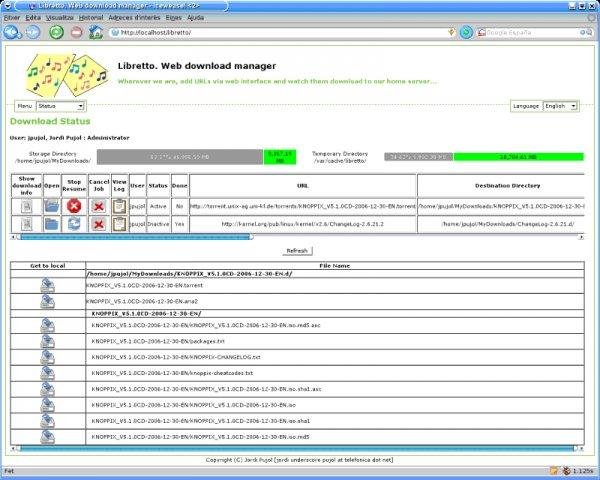Click the green go button beside address bar
Image resolution: width=600 pixels, height=480 pixels.
coord(466,33)
